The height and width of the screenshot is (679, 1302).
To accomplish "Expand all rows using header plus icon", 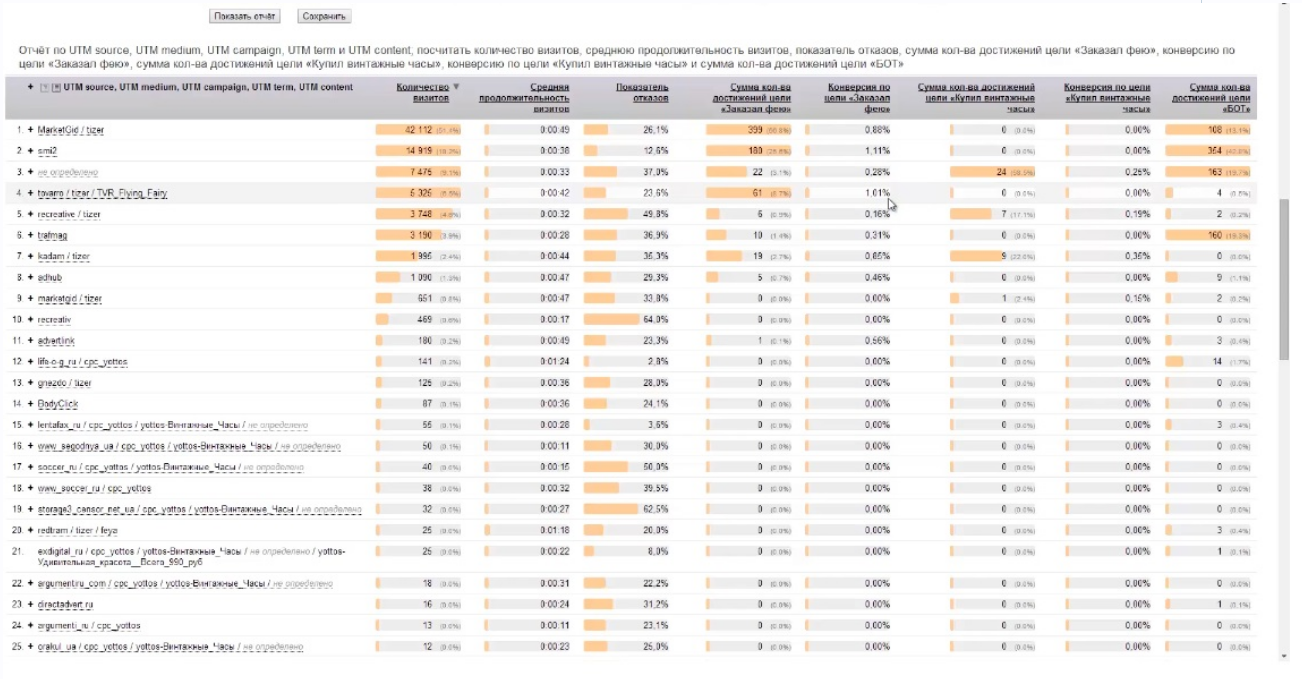I will (x=31, y=87).
